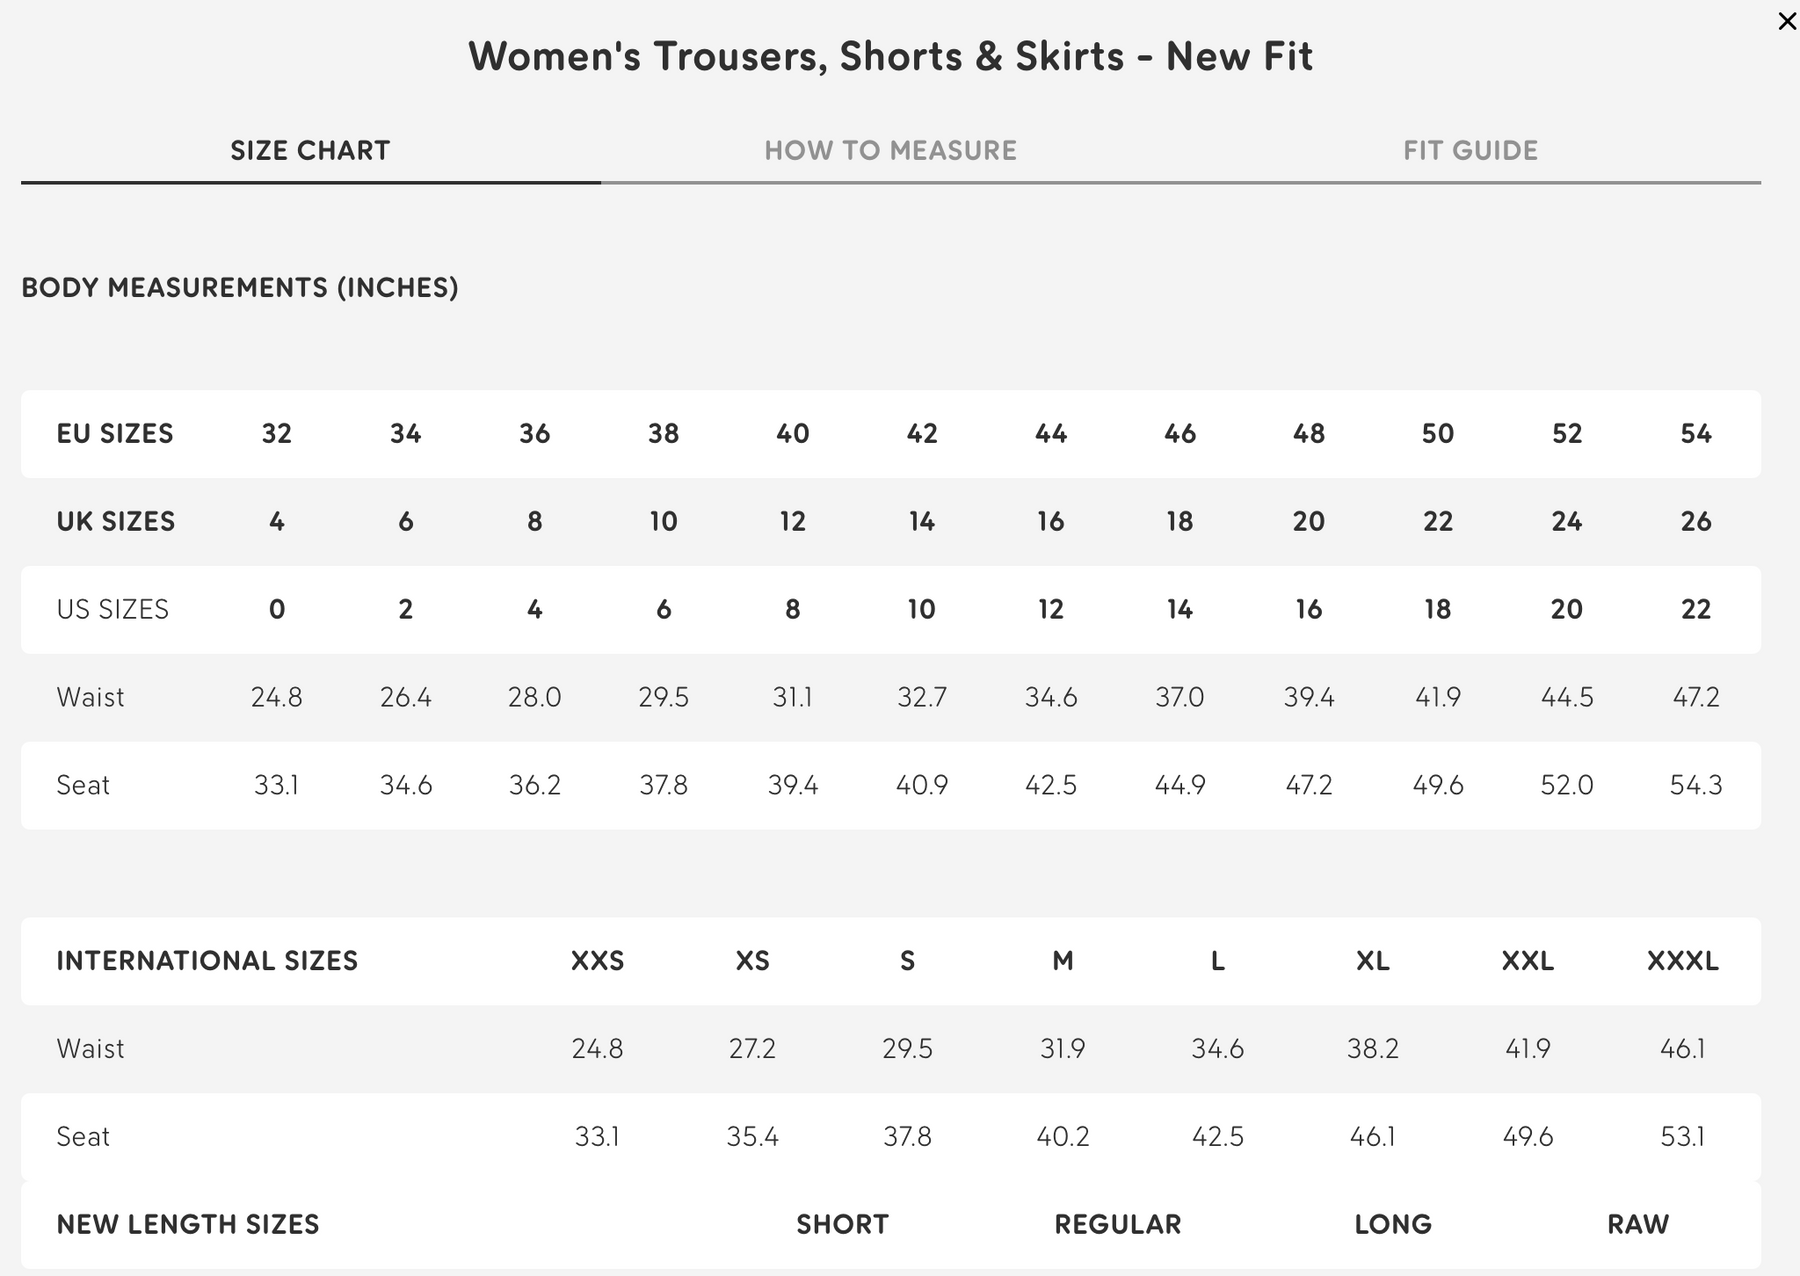Viewport: 1800px width, 1276px height.
Task: Select the RAW length column header
Action: point(1637,1225)
